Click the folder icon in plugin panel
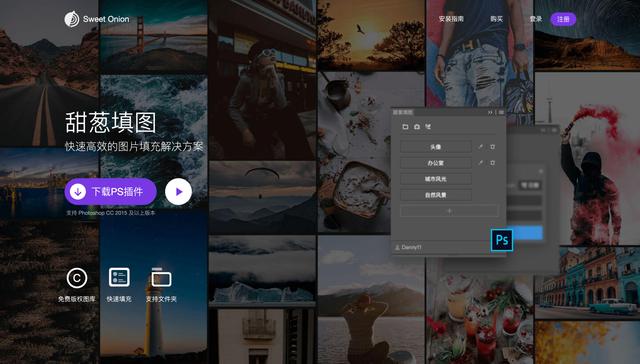Image resolution: width=640 pixels, height=364 pixels. [x=405, y=127]
